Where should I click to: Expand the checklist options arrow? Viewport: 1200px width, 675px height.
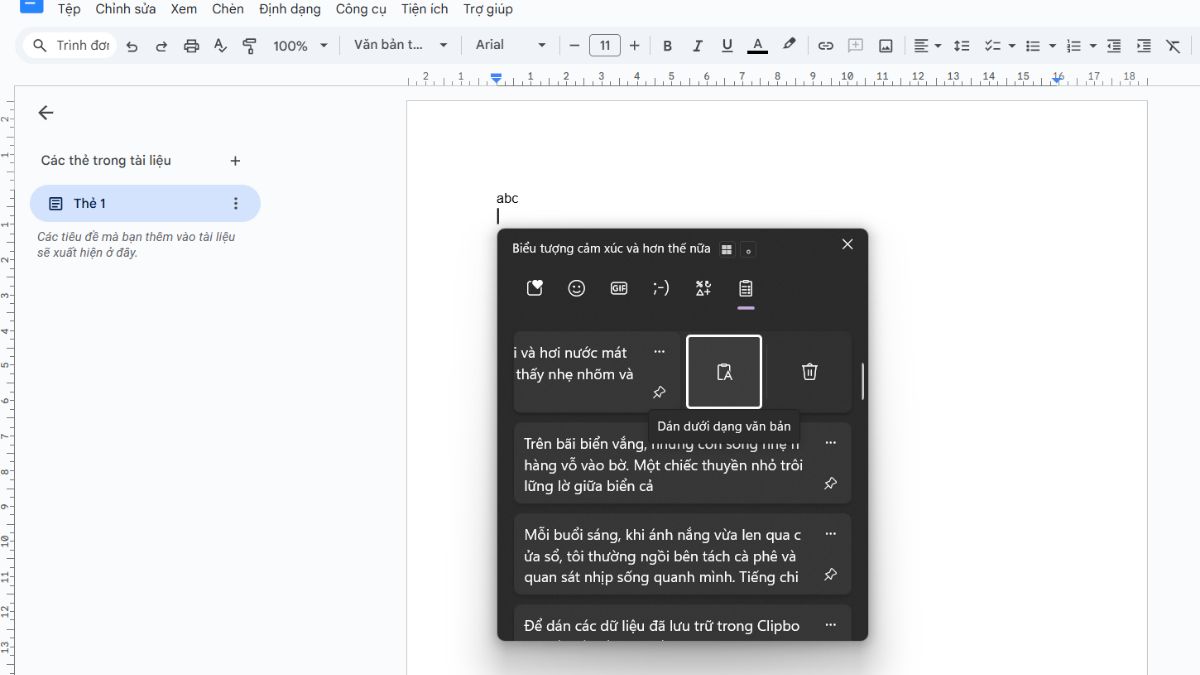tap(1012, 46)
